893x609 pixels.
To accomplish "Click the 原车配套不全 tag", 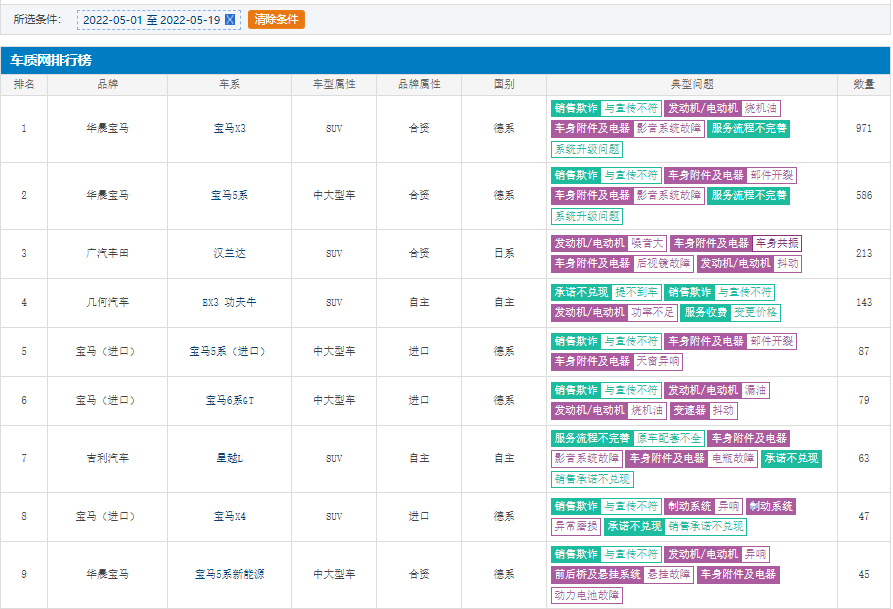I will [x=669, y=438].
